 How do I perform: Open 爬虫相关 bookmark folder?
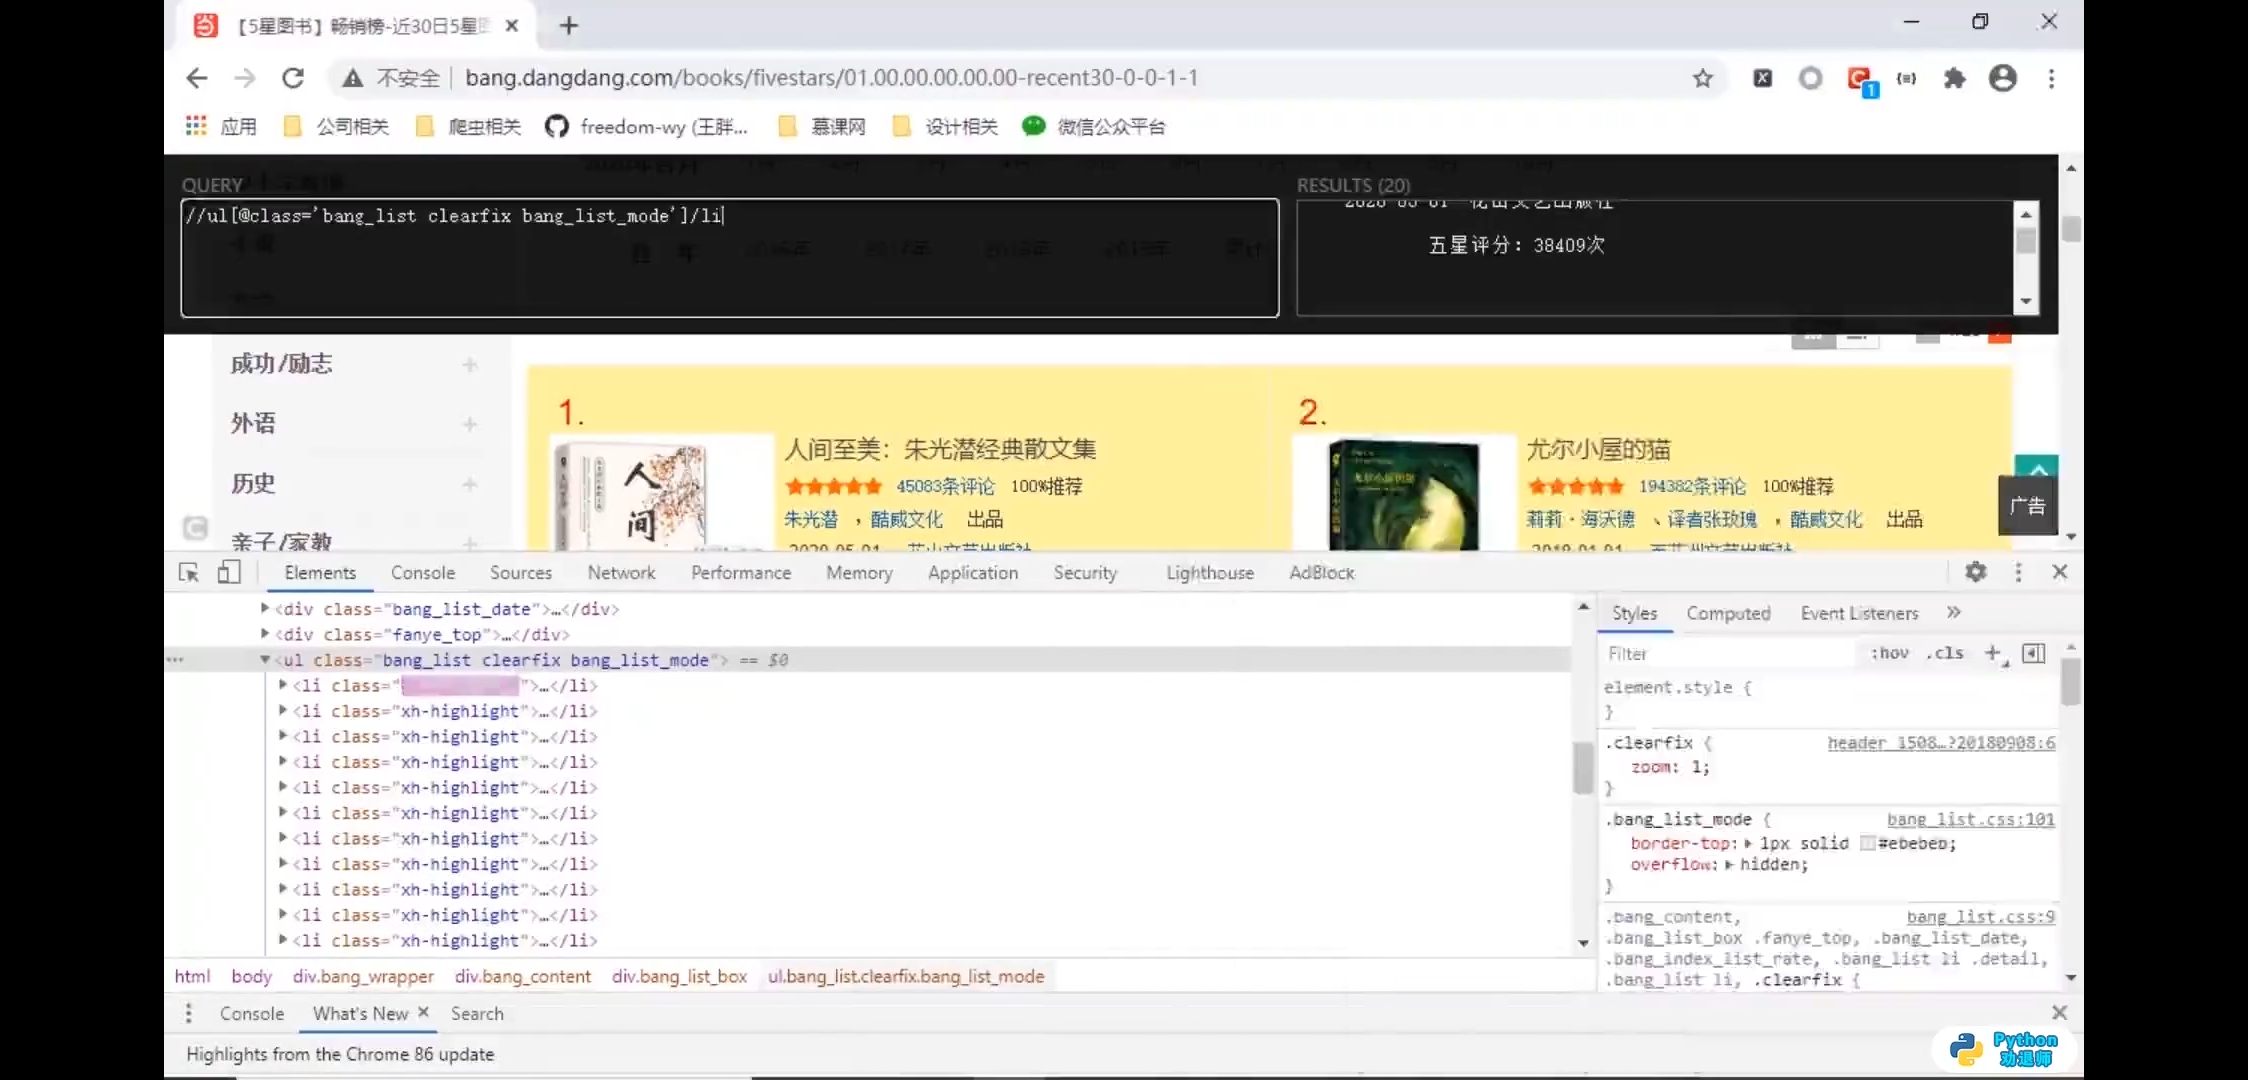pos(468,126)
